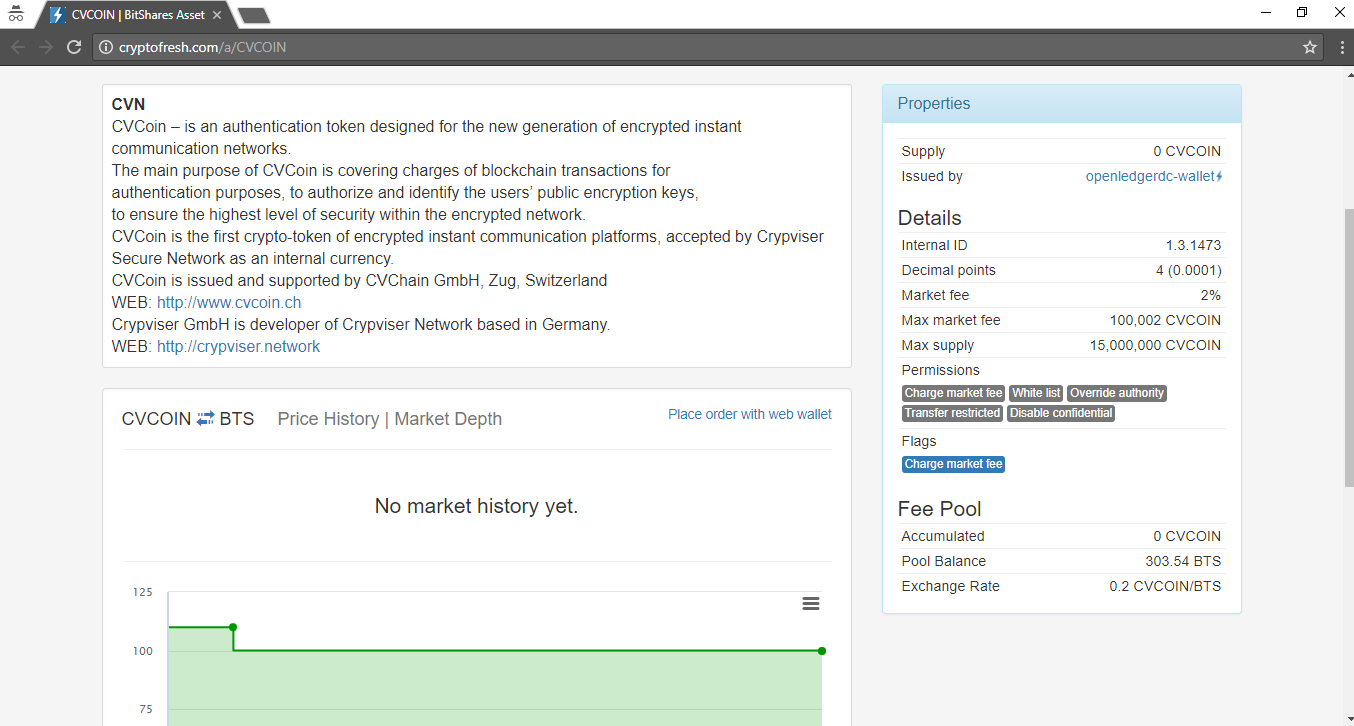Image resolution: width=1354 pixels, height=726 pixels.
Task: Click the Fee Pool heading
Action: 939,509
